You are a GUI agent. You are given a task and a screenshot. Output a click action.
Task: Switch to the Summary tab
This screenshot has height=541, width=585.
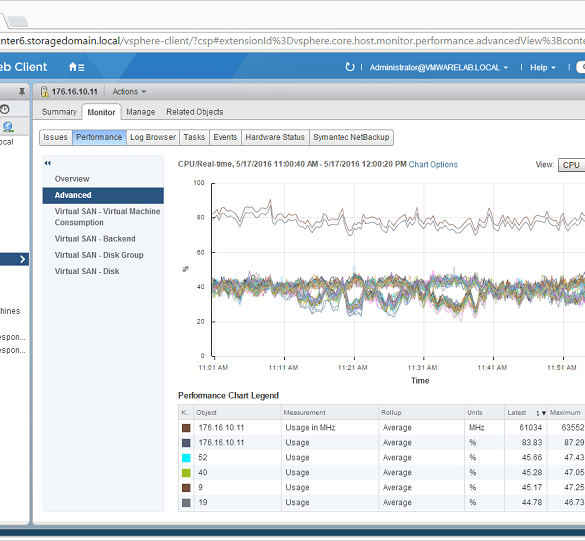pos(59,112)
